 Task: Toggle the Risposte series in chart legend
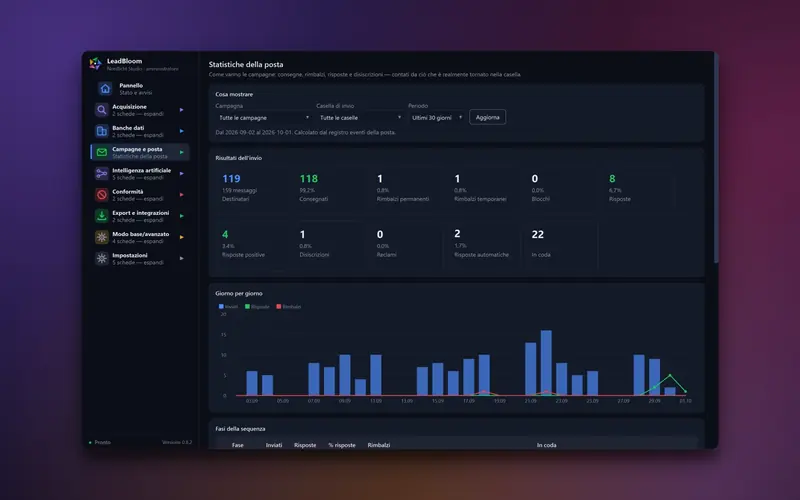[257, 307]
